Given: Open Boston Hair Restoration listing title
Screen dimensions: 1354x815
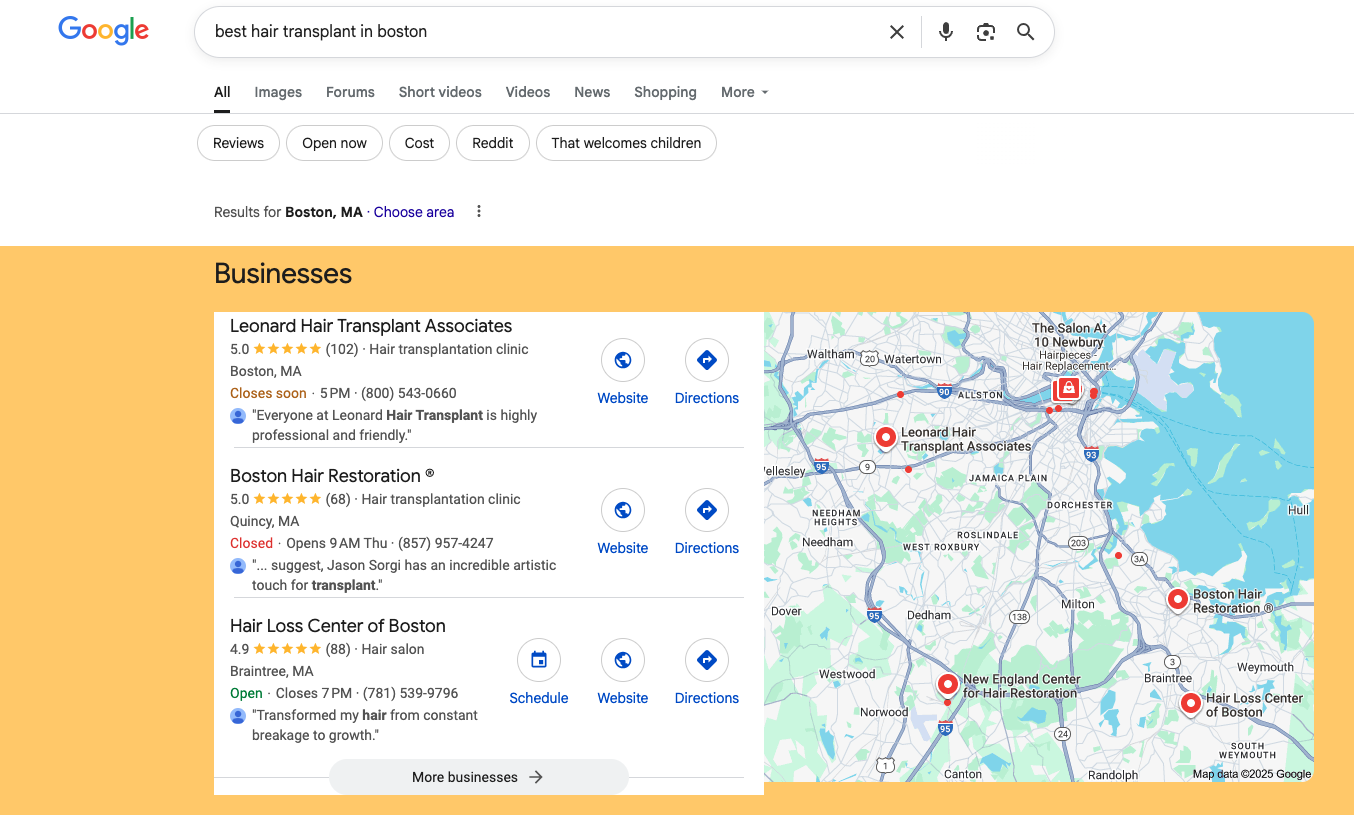Looking at the screenshot, I should tap(332, 476).
